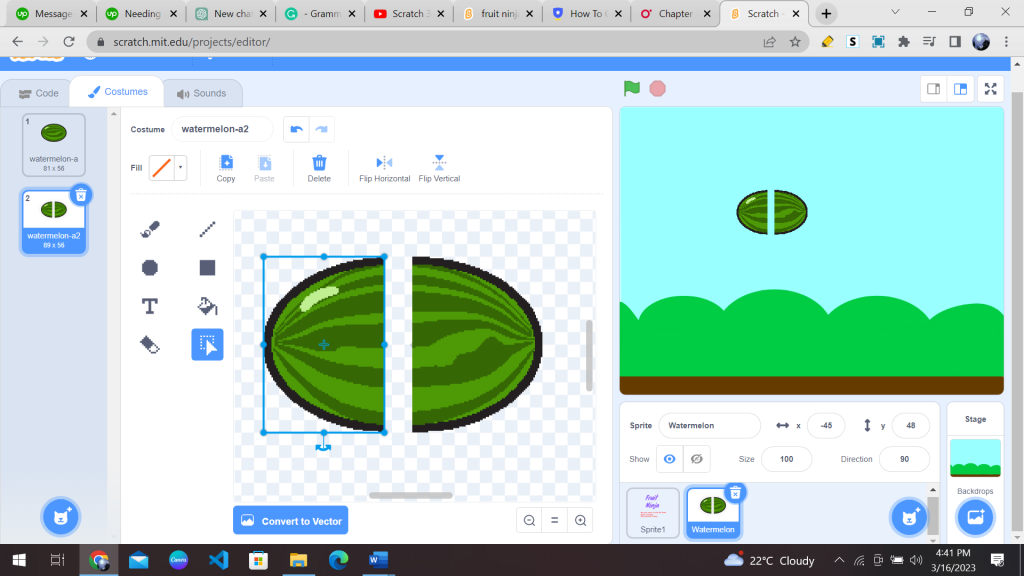Click the stop sign to halt scripts

(x=658, y=88)
